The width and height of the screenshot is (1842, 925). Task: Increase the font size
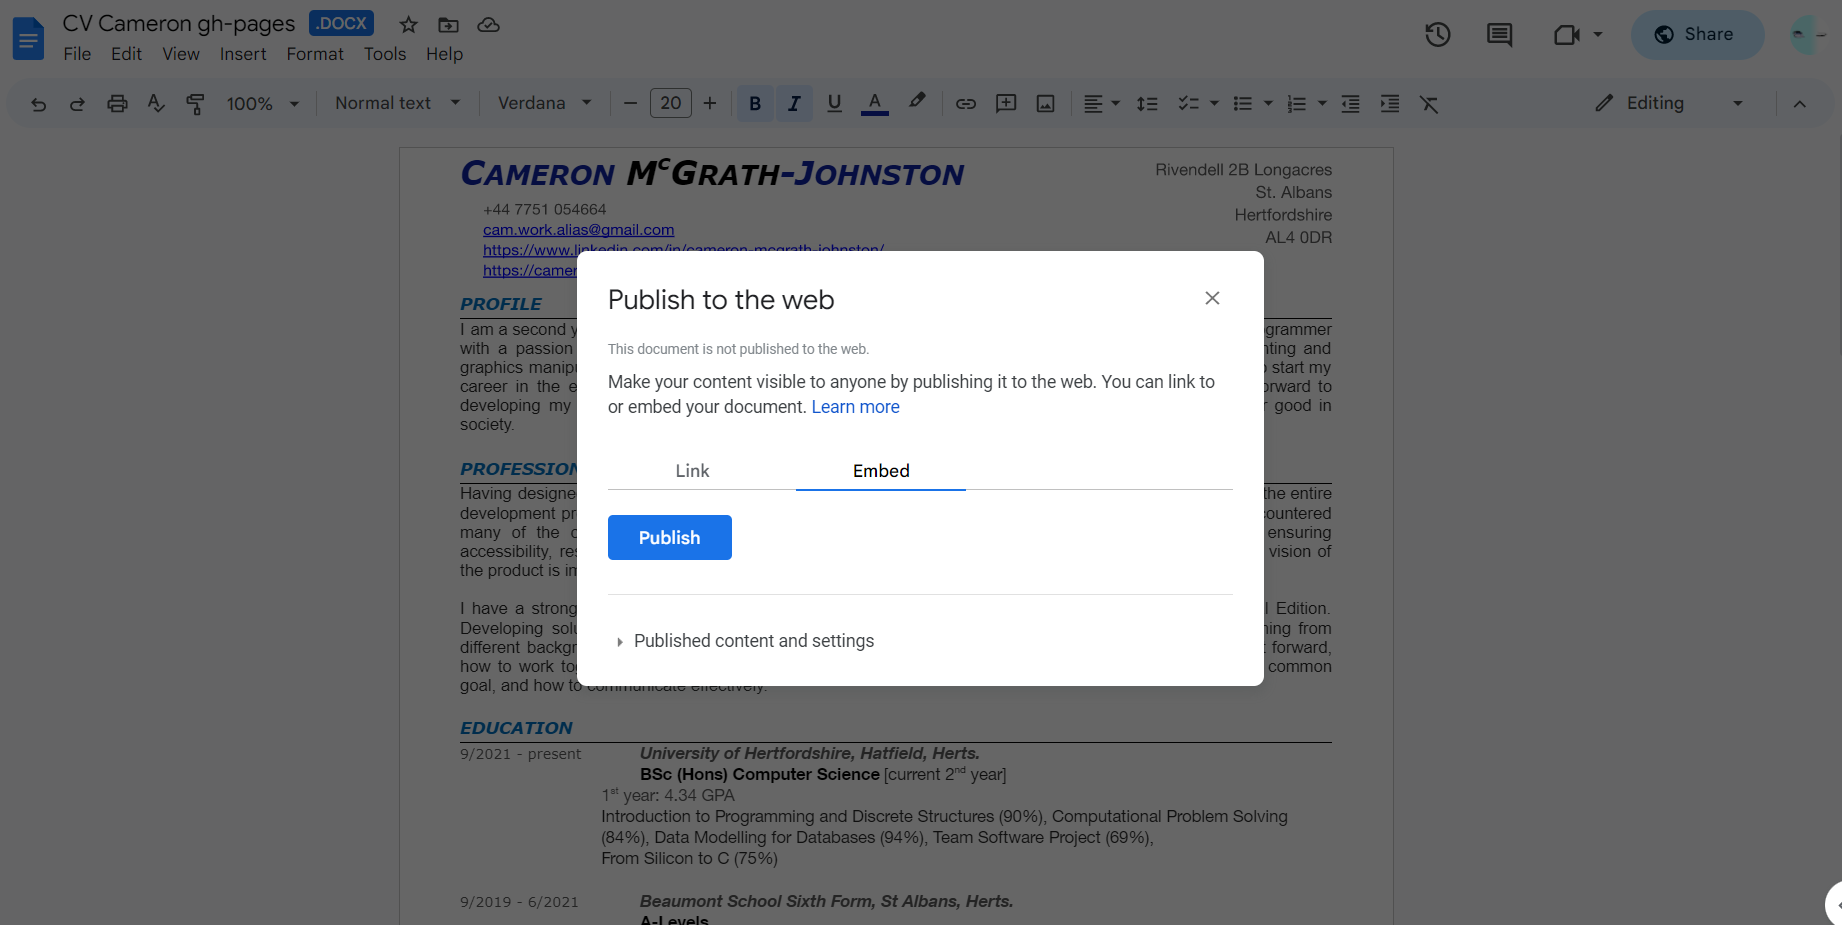coord(710,104)
